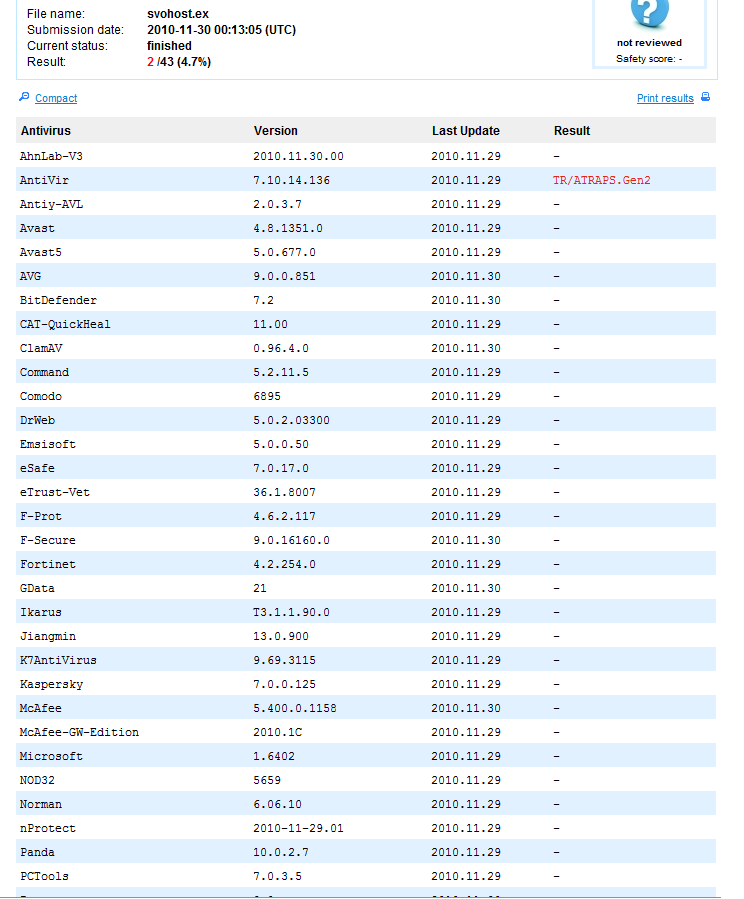This screenshot has width=744, height=899.
Task: Click the Panda row name
Action: pos(37,853)
